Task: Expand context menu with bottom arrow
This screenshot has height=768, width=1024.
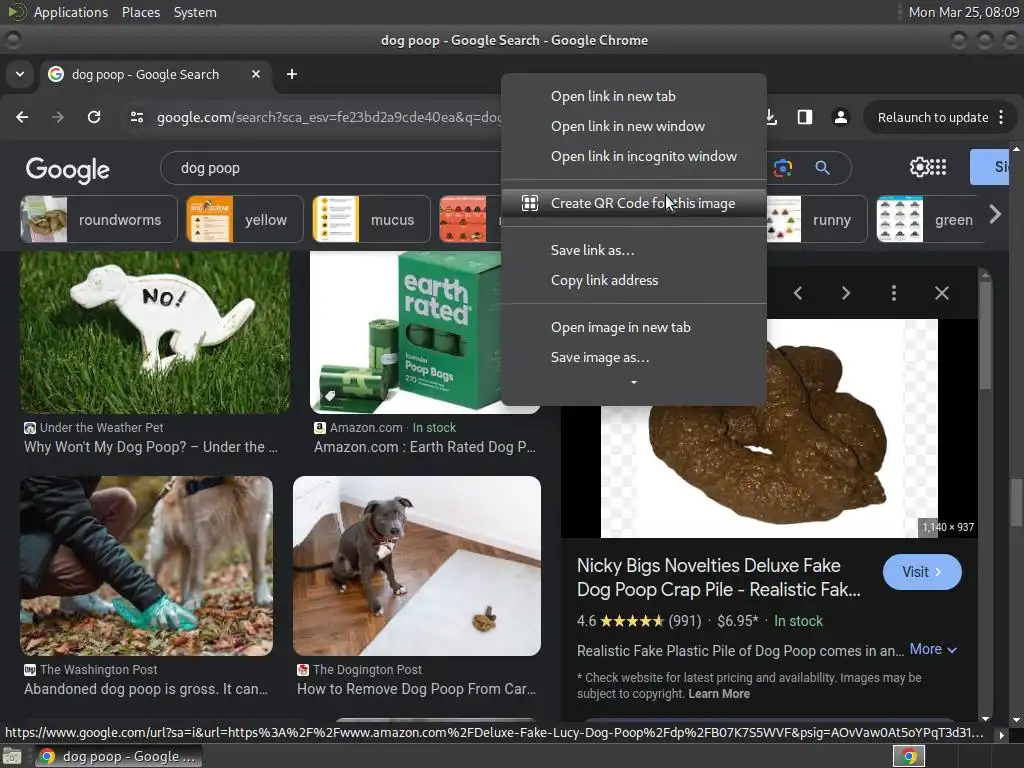Action: pos(633,382)
